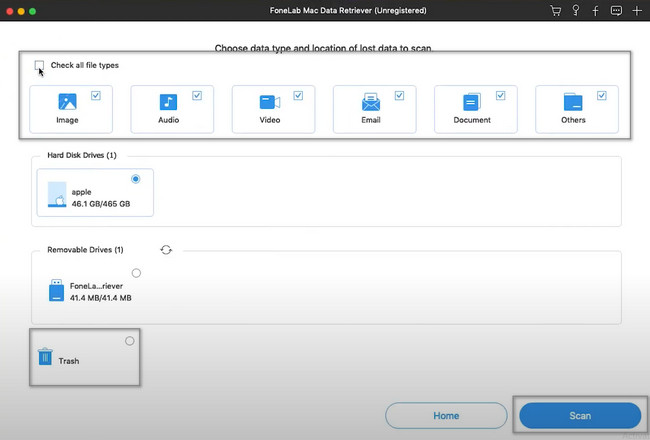Click the Hard Disk Drives (1) heading

click(82, 155)
